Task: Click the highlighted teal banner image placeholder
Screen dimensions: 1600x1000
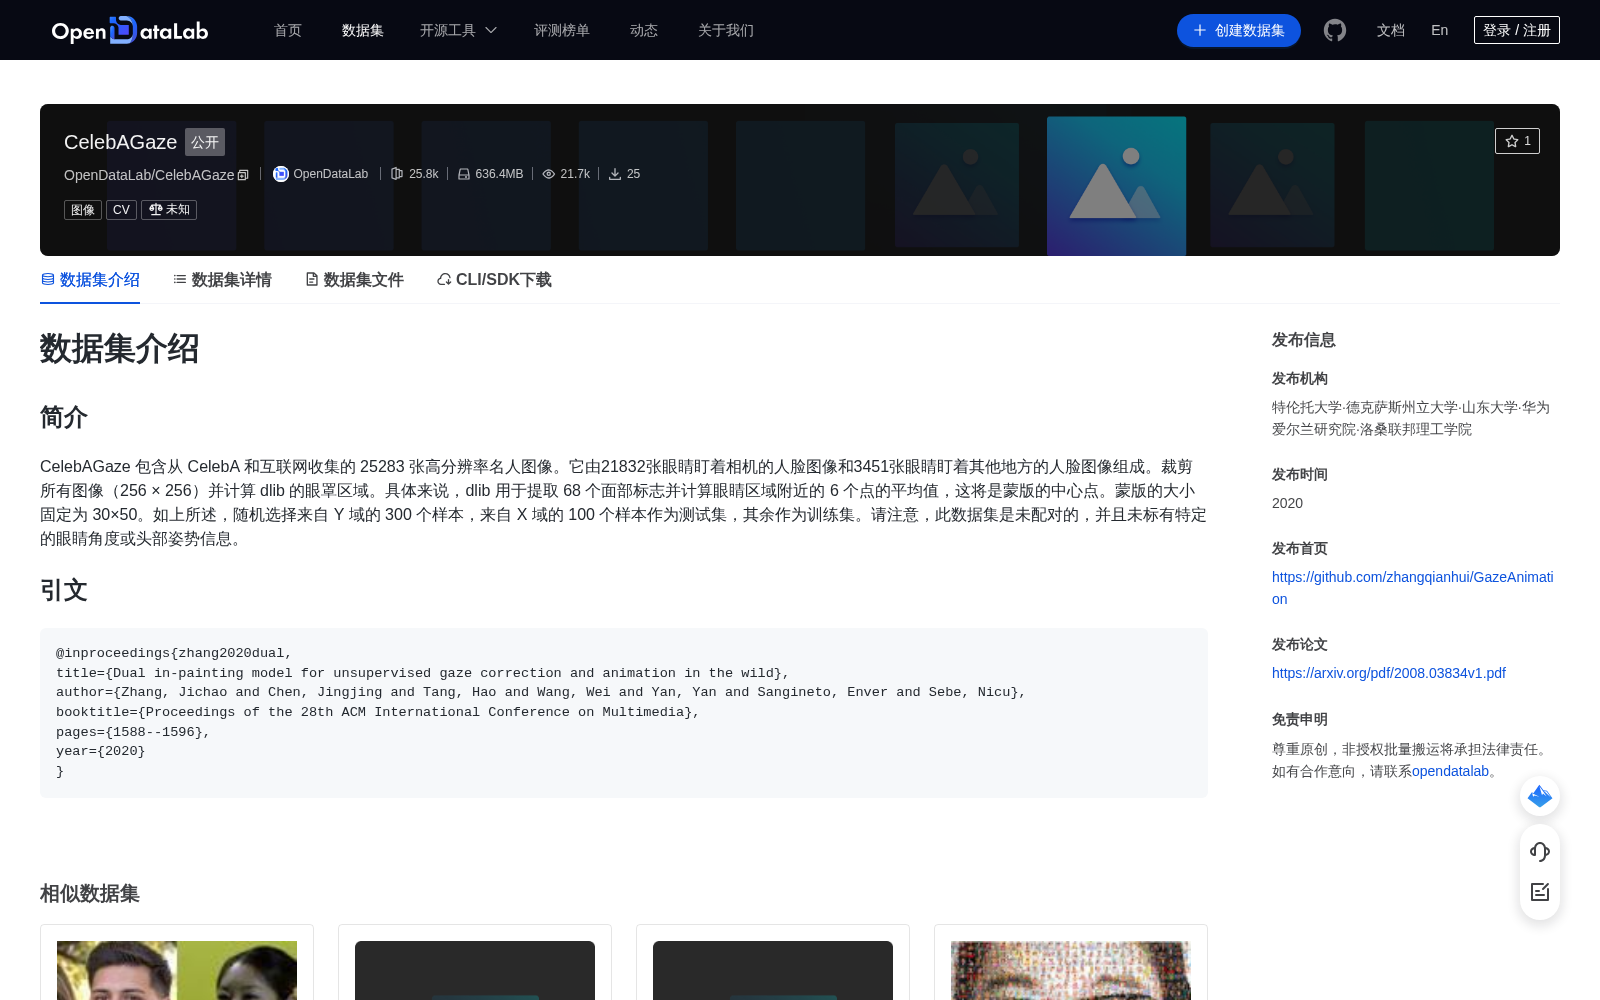Action: pos(1116,186)
